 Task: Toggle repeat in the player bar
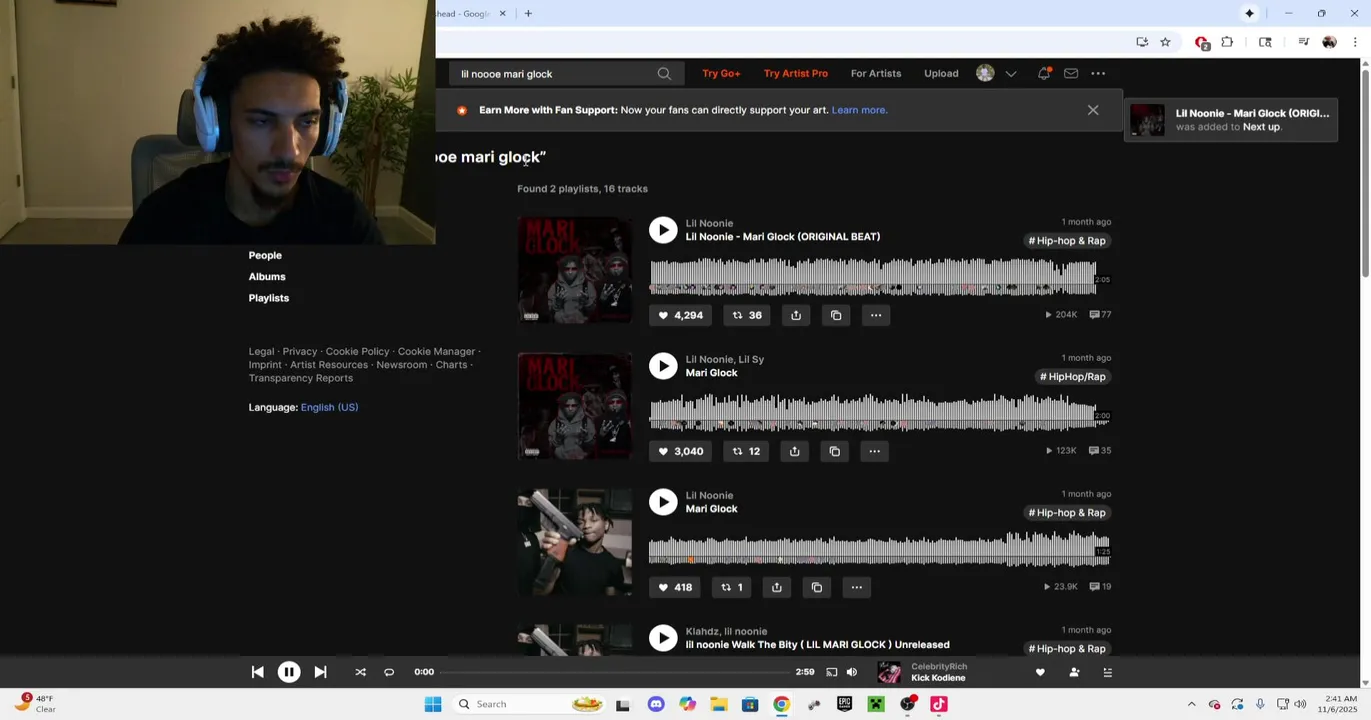(389, 672)
